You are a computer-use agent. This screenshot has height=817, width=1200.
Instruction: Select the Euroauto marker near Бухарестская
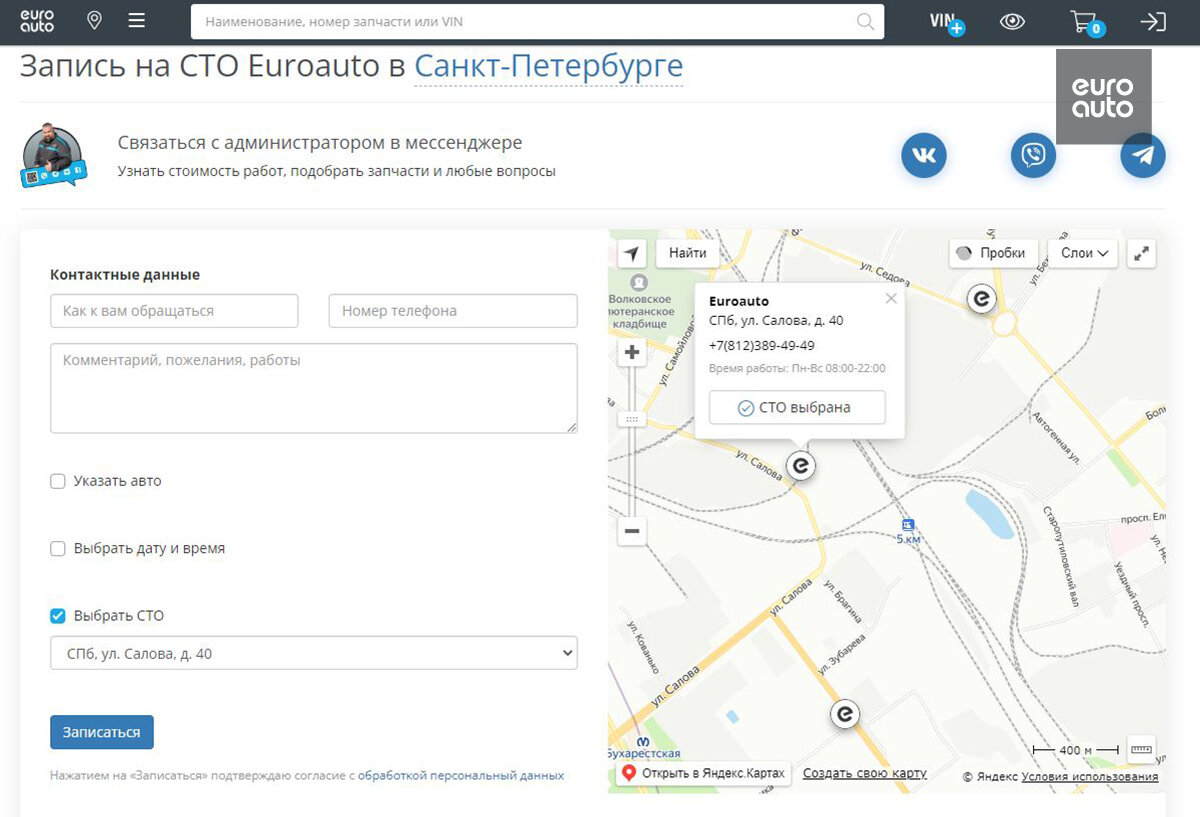(845, 714)
